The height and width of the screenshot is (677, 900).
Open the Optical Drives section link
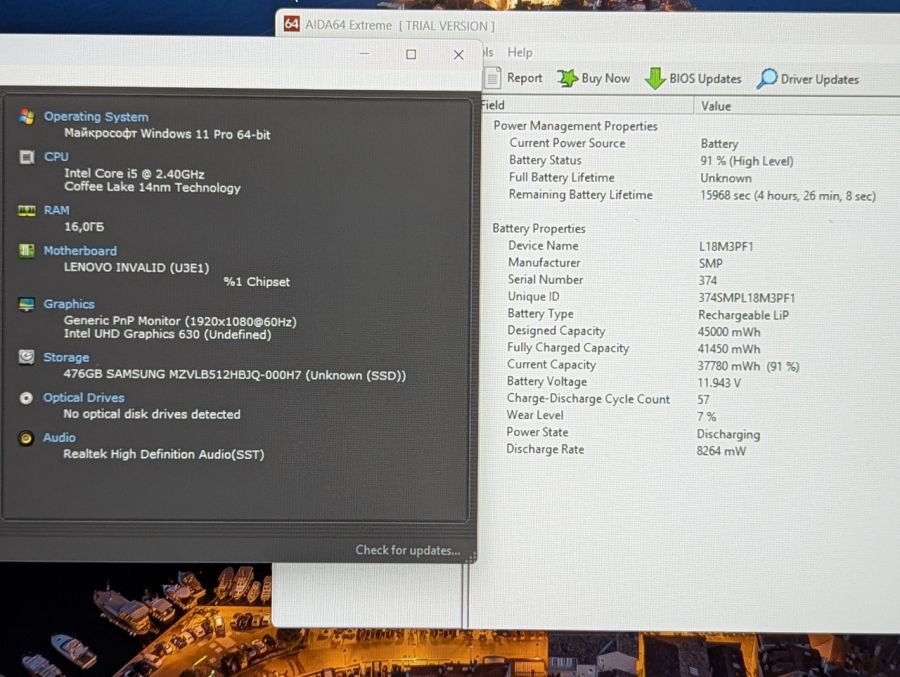tap(83, 397)
